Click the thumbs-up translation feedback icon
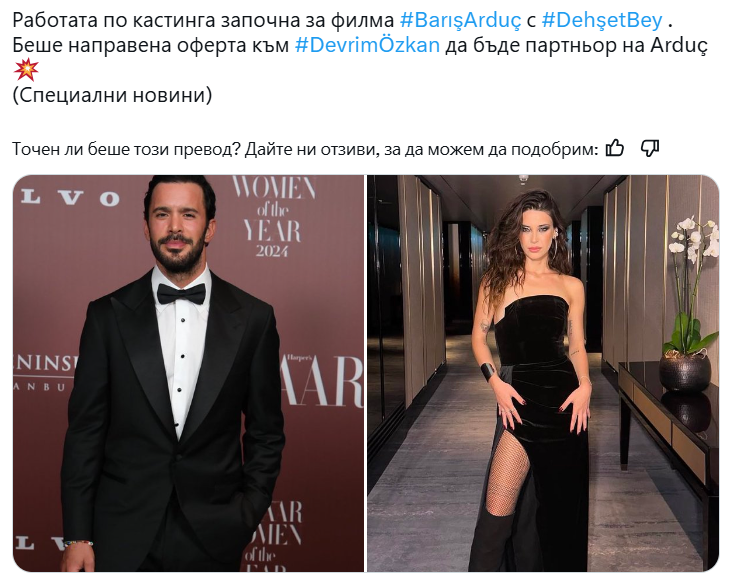The height and width of the screenshot is (584, 734). [x=615, y=148]
